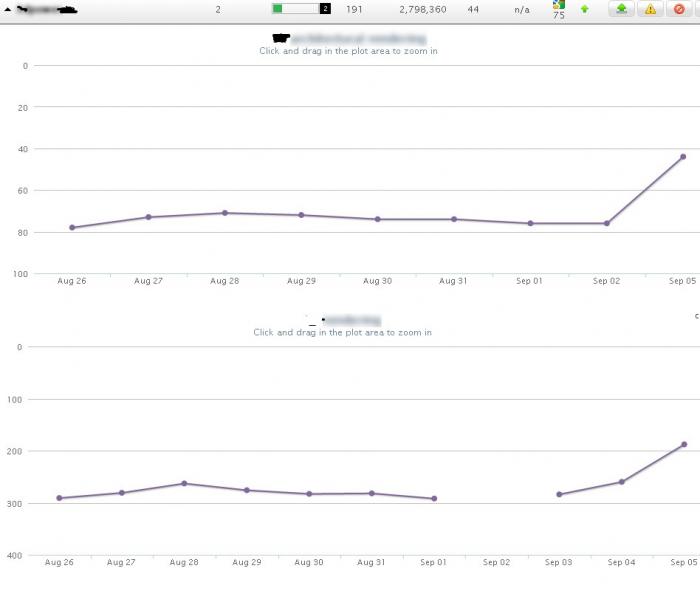Select the value 2,798,360
Image resolution: width=700 pixels, height=591 pixels.
[423, 9]
